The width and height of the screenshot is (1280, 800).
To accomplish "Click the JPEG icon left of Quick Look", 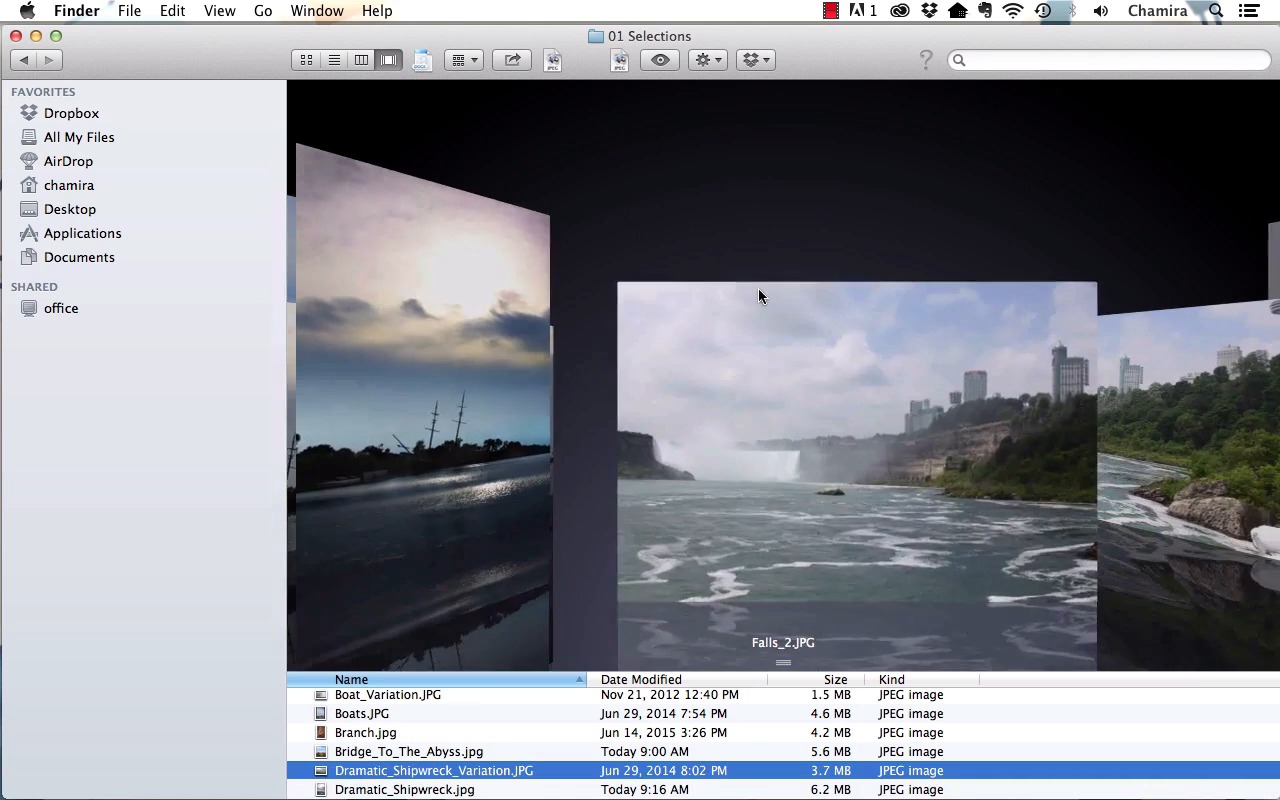I will [620, 61].
